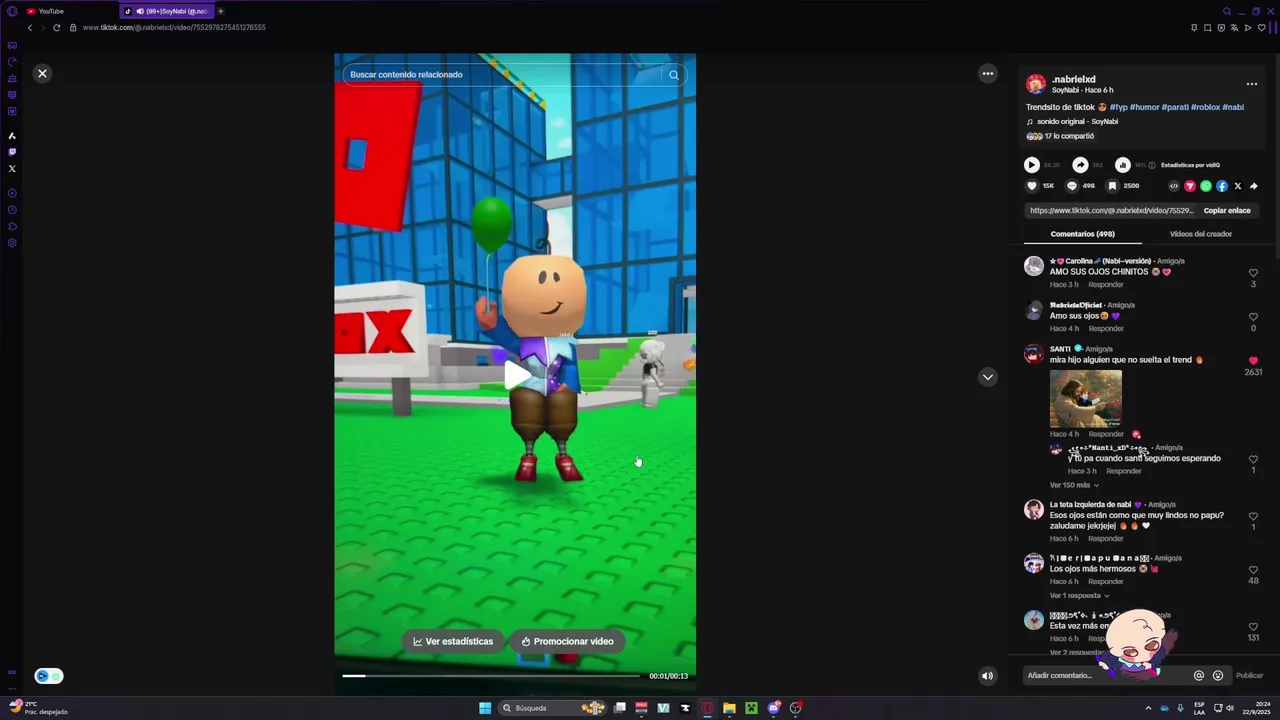Reply to Carolina's comment via Responder
This screenshot has height=720, width=1280.
pos(1106,285)
